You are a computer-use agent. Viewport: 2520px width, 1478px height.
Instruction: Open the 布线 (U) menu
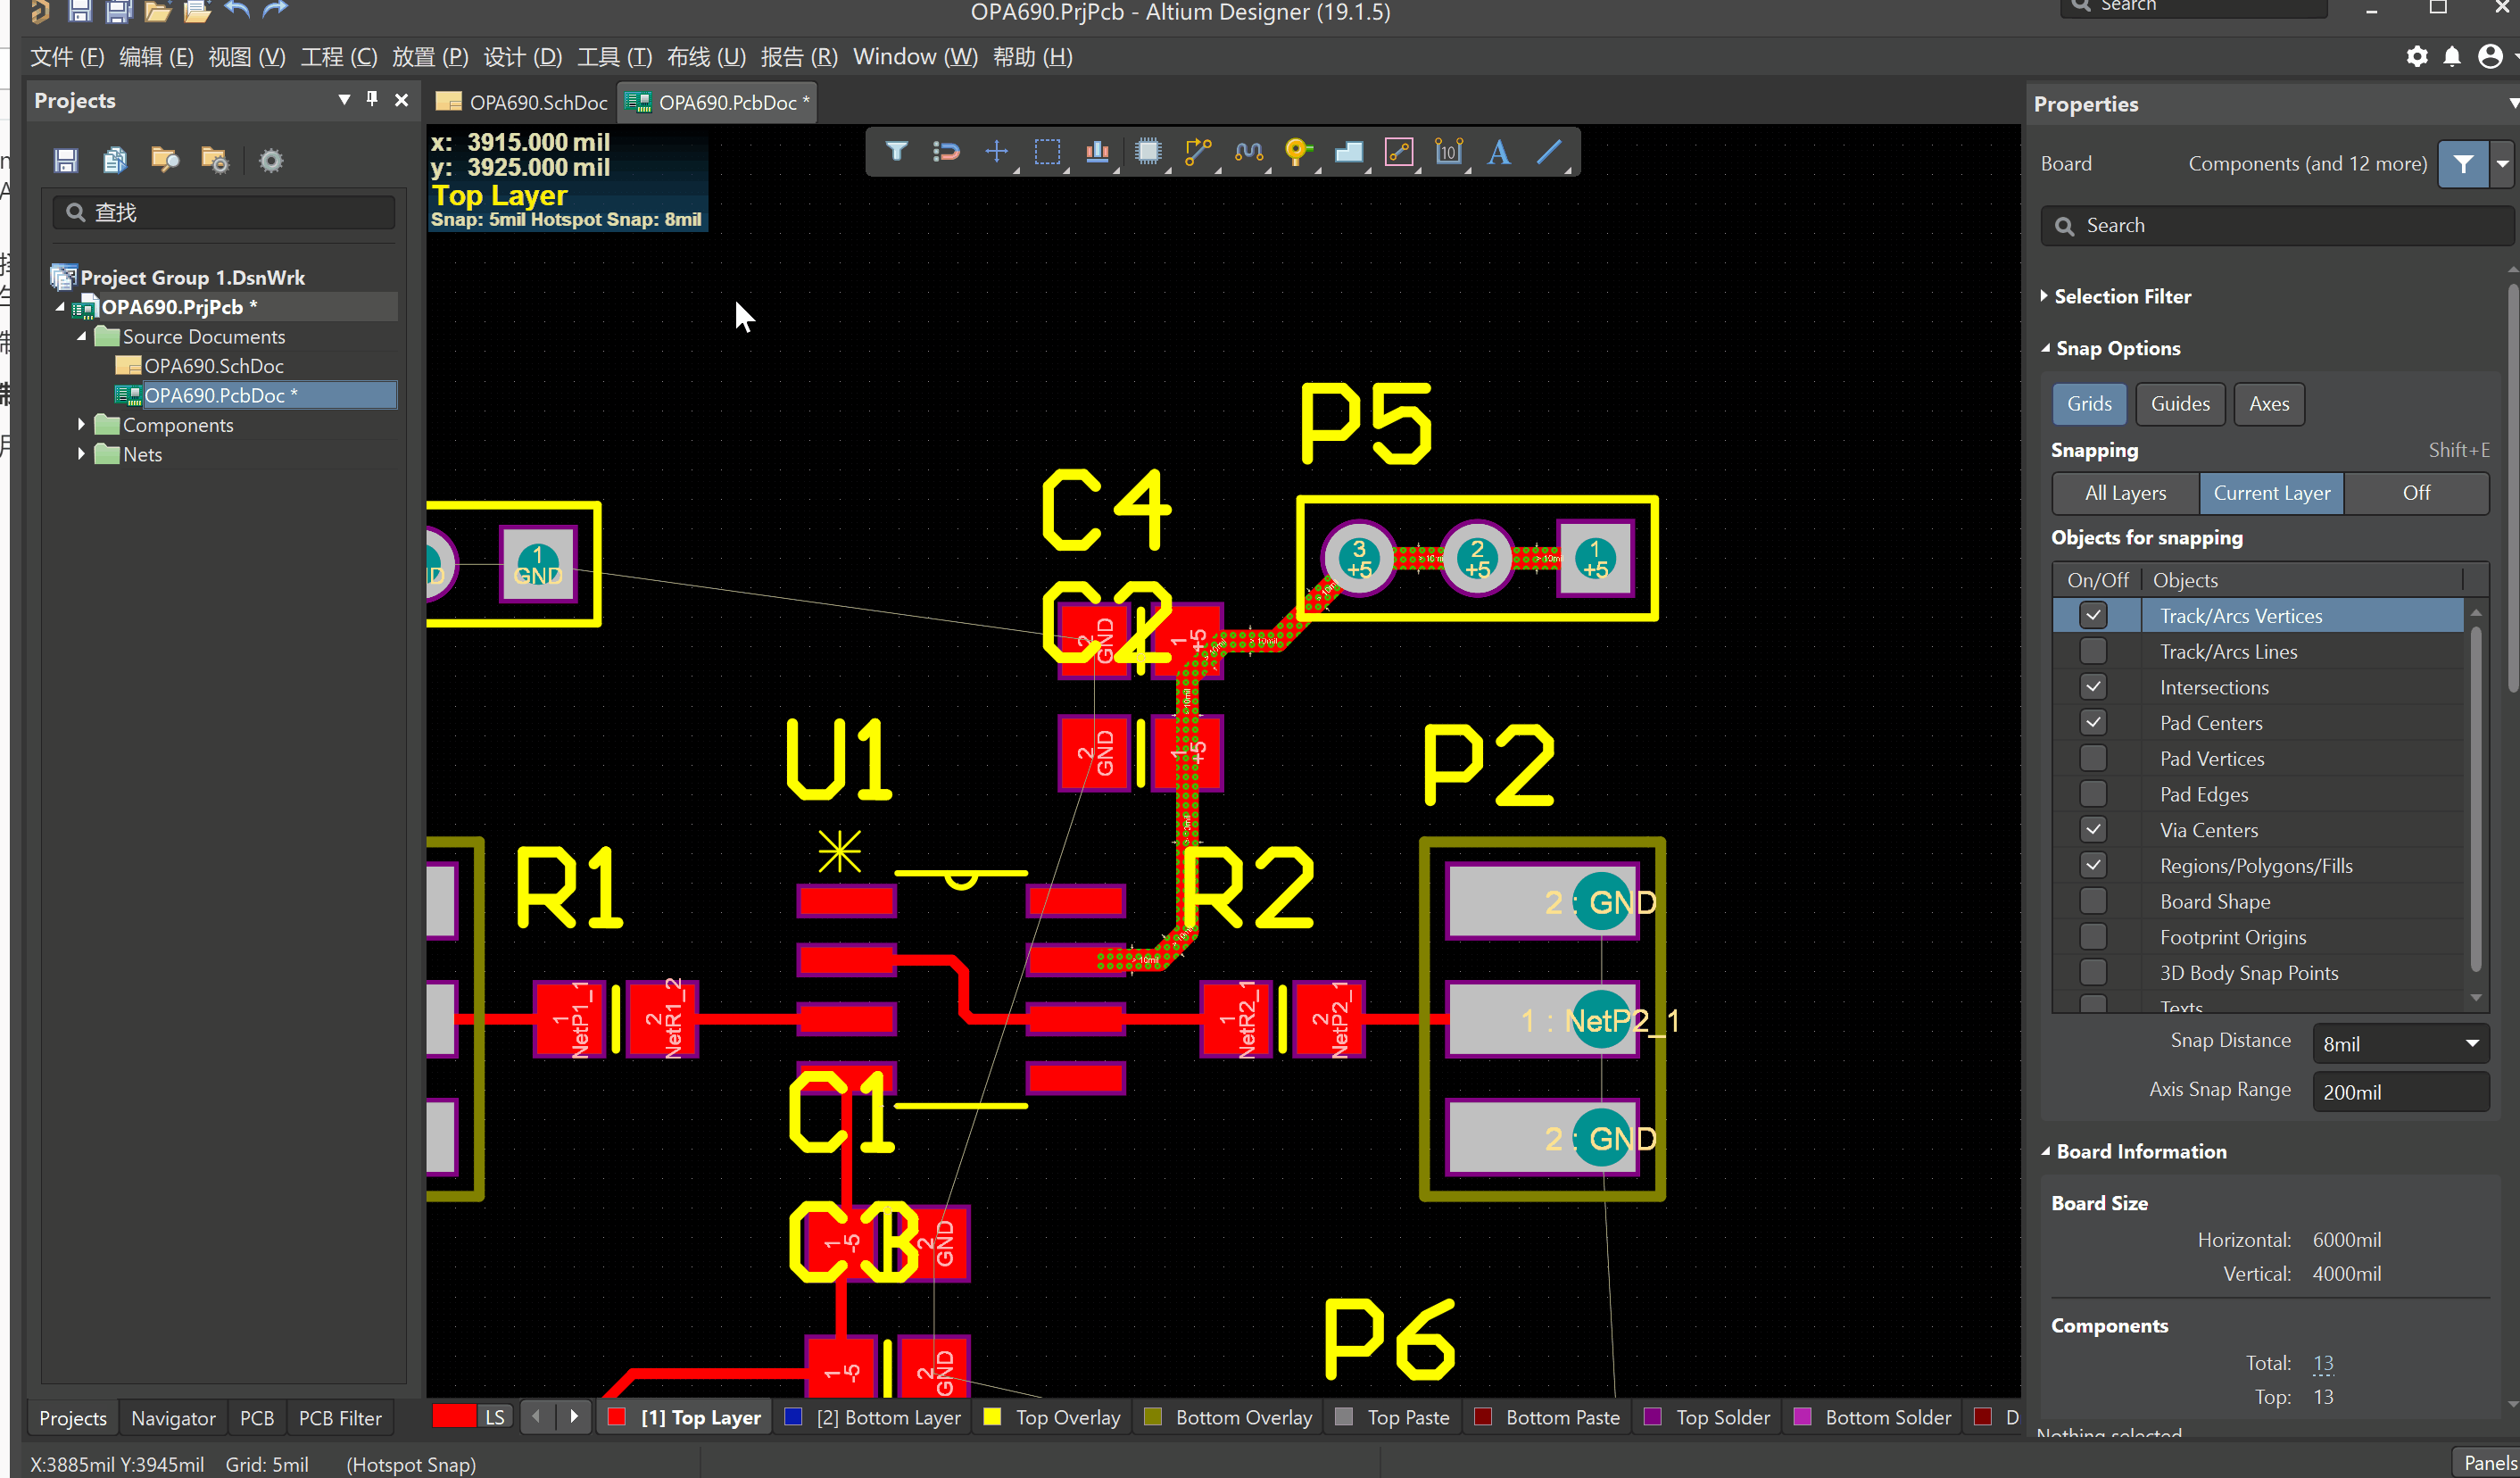(706, 56)
